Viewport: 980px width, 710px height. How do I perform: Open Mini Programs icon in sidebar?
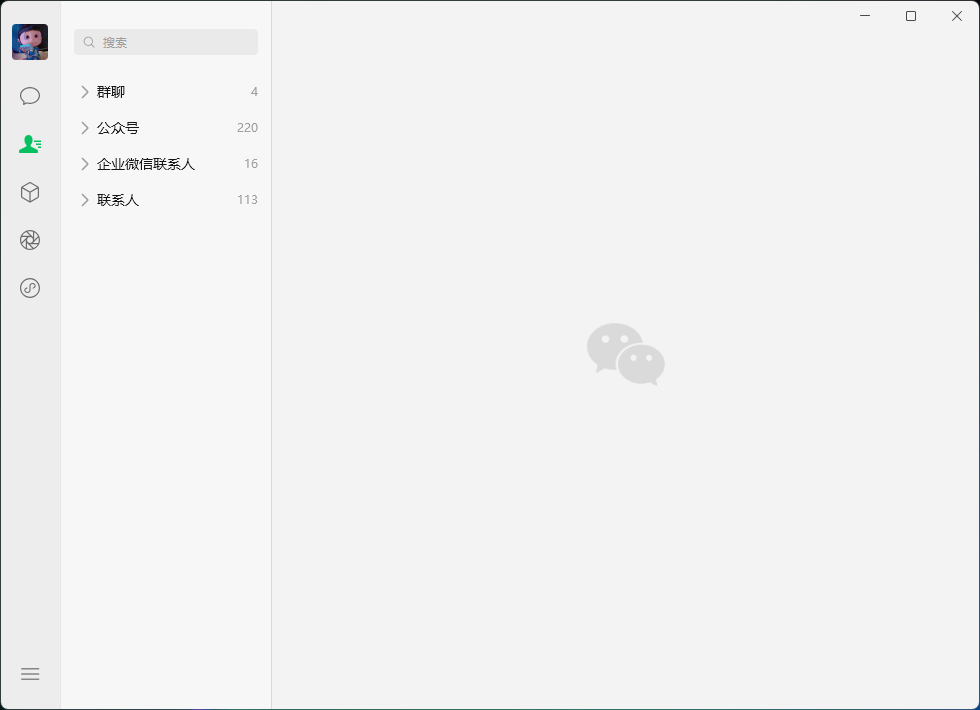tap(30, 288)
